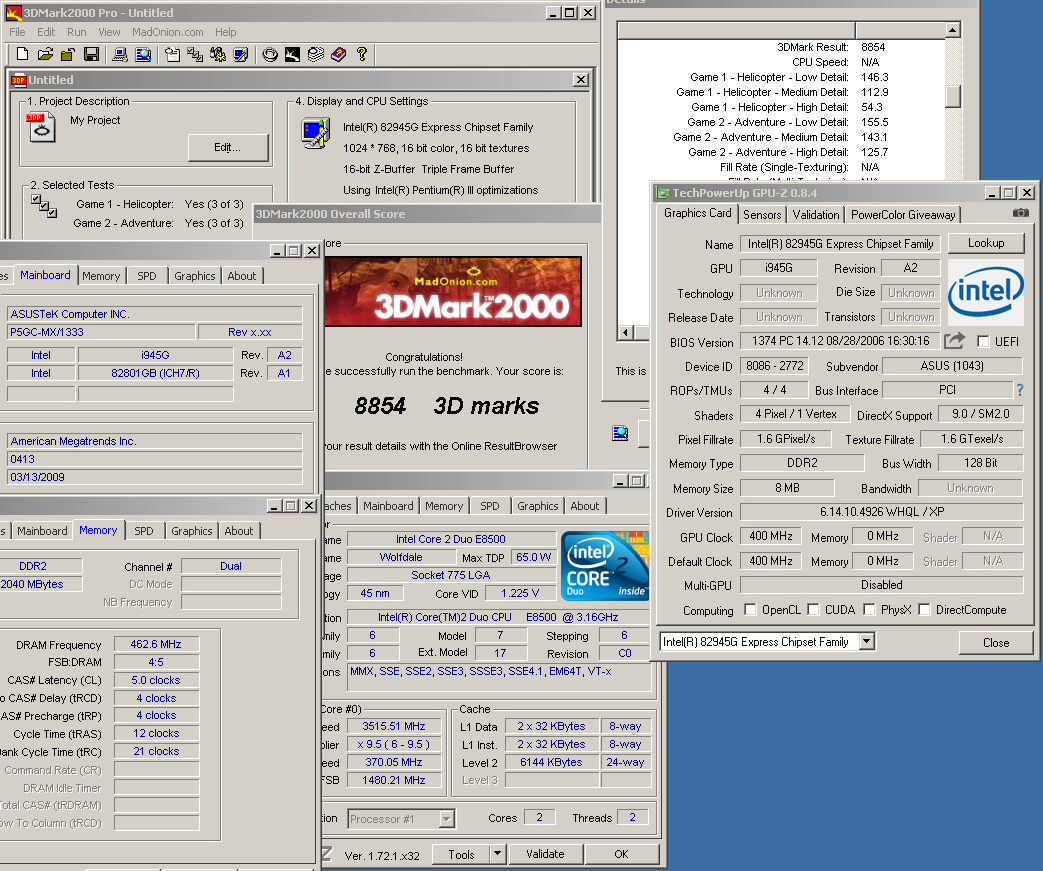
Task: Click the stacked discs toolbar icon
Action: point(316,54)
